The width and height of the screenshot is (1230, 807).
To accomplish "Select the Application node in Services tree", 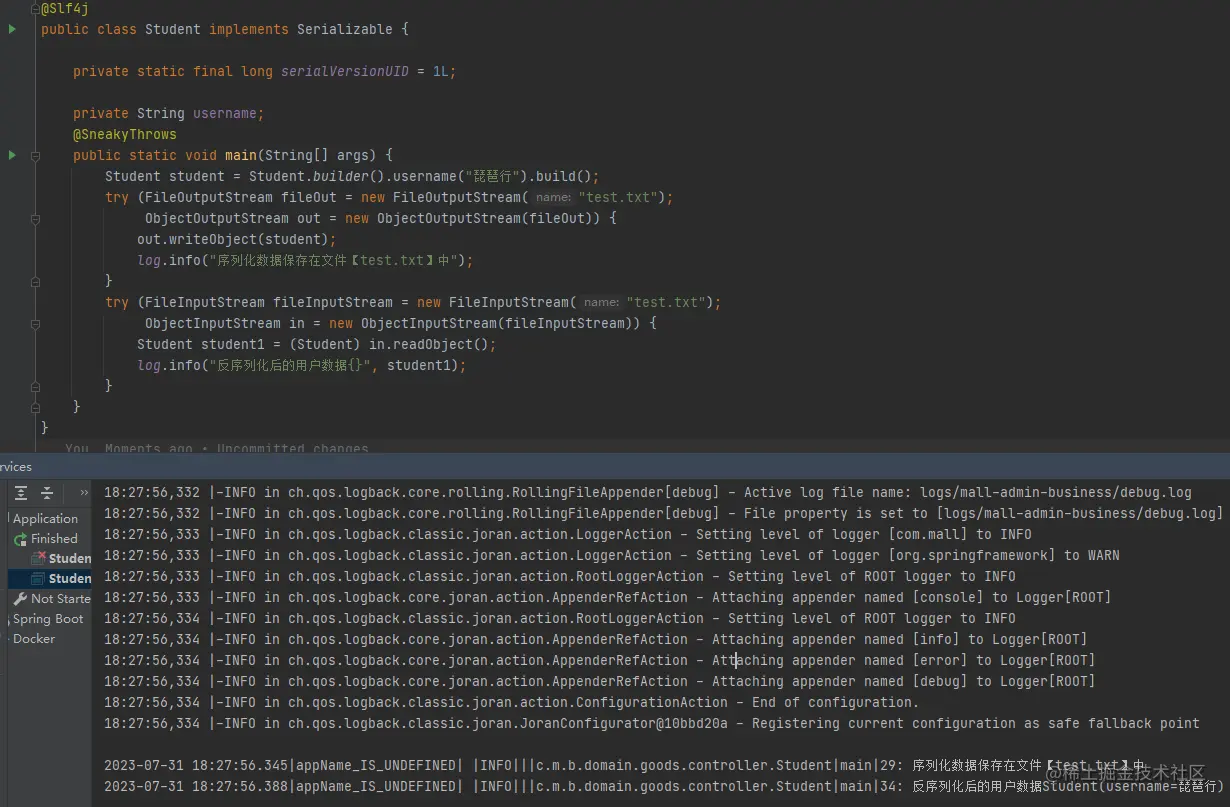I will tap(45, 518).
